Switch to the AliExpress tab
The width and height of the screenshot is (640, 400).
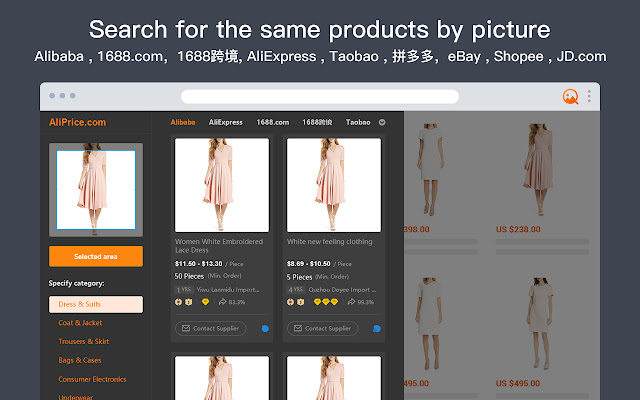point(225,122)
